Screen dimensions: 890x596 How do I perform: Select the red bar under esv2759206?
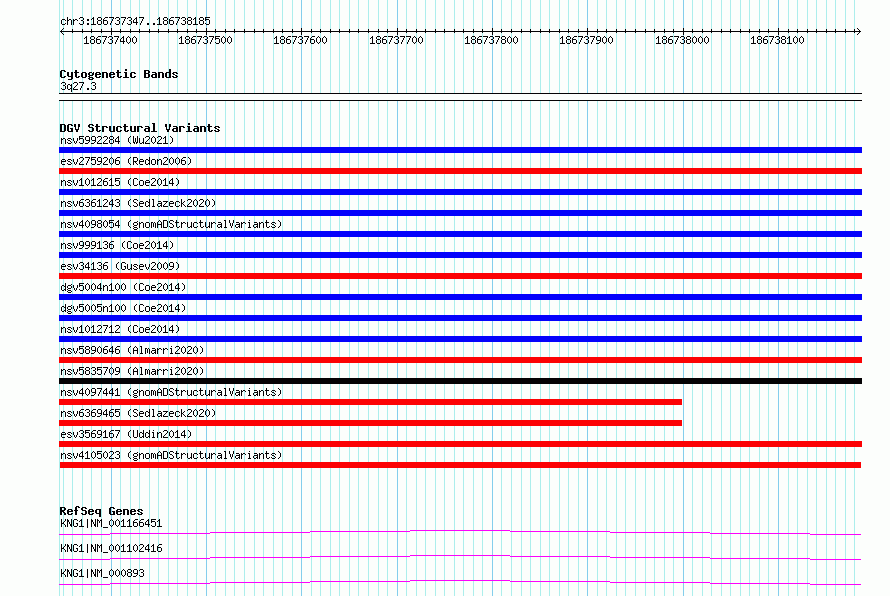[460, 171]
